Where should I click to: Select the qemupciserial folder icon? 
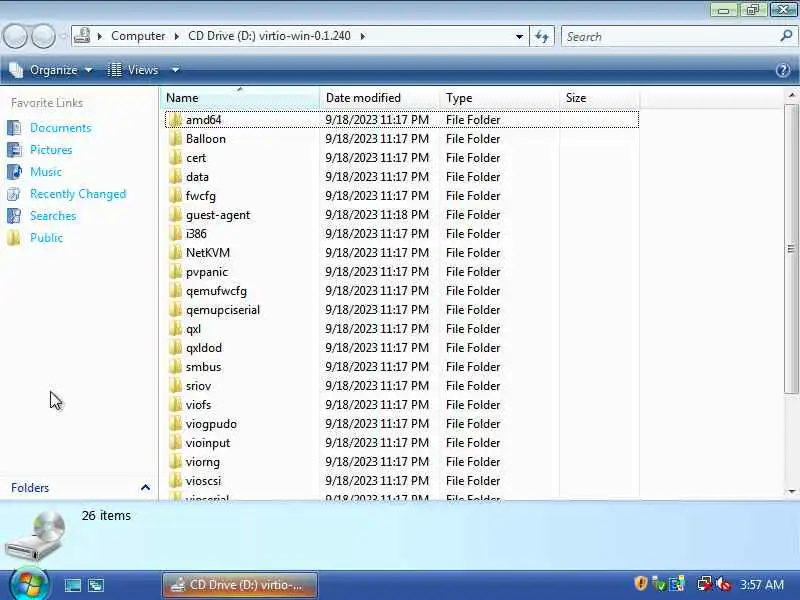(175, 310)
